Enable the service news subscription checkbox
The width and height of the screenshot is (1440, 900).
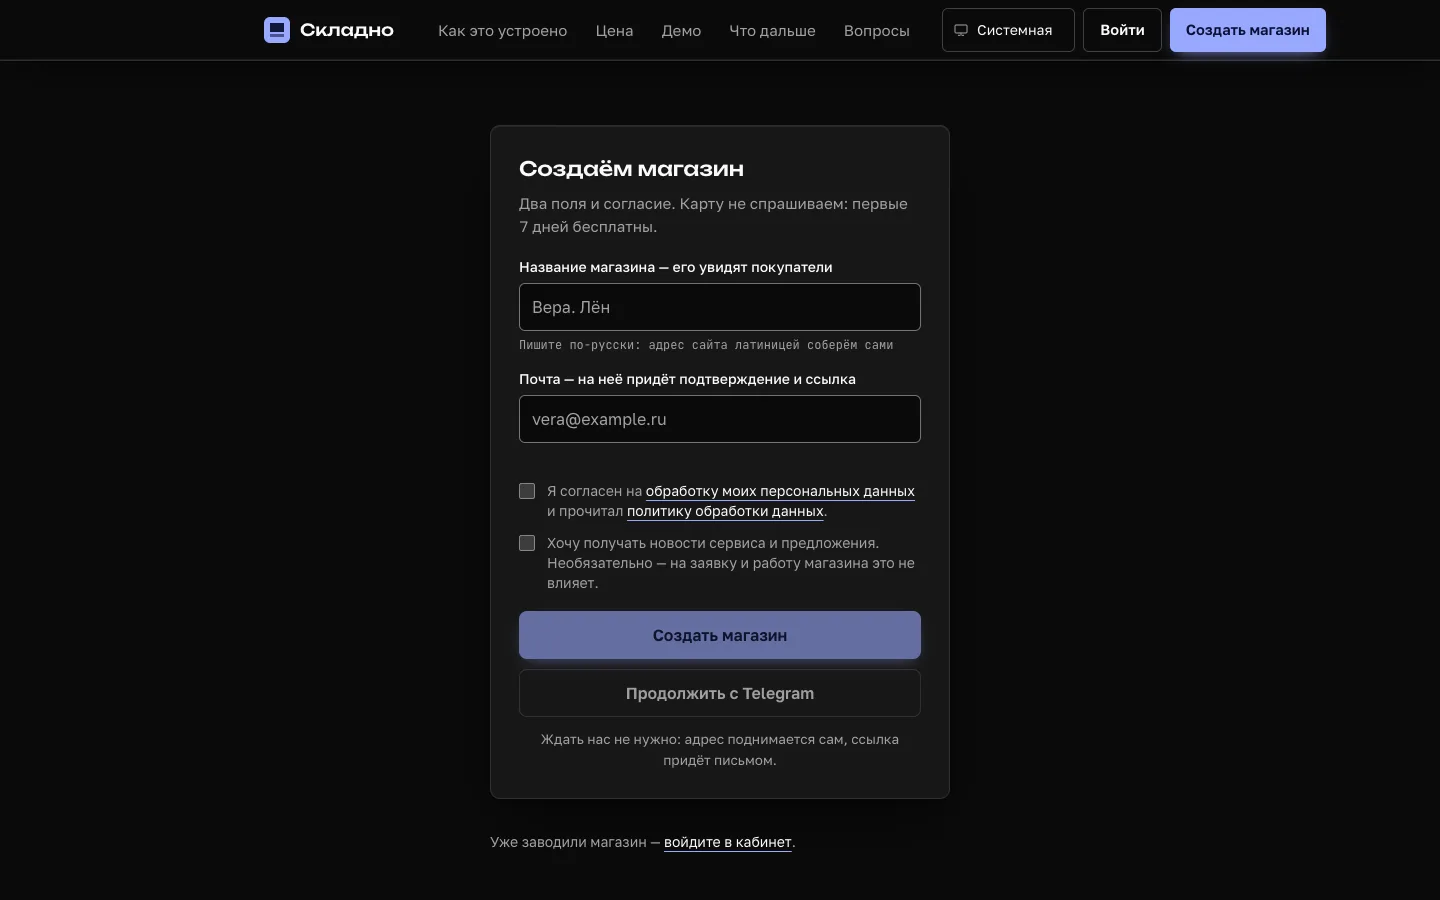(x=527, y=543)
